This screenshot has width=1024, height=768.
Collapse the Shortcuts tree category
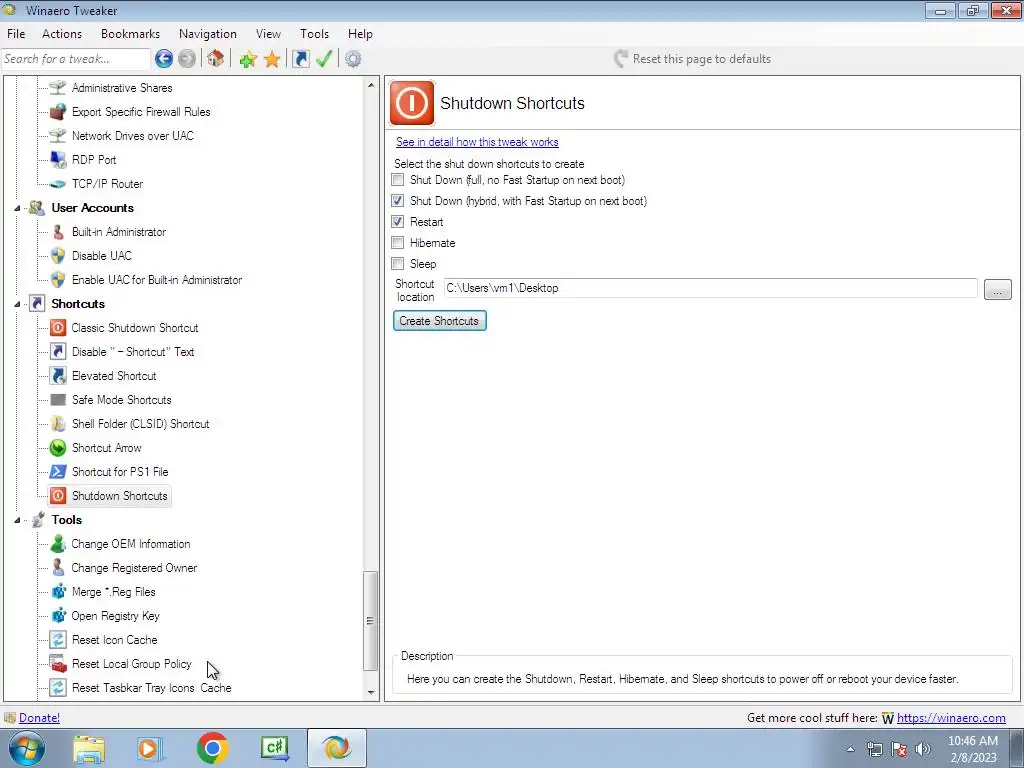pos(18,304)
